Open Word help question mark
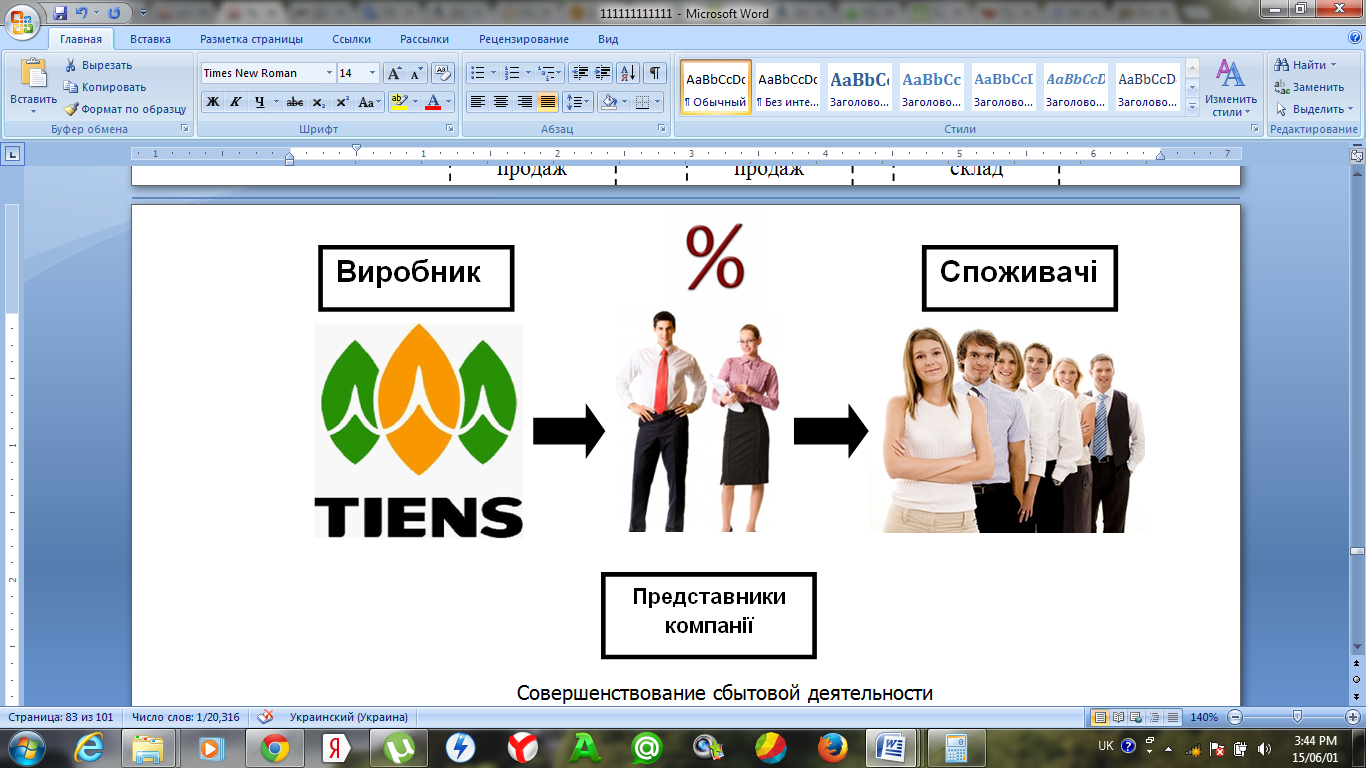 click(1353, 39)
